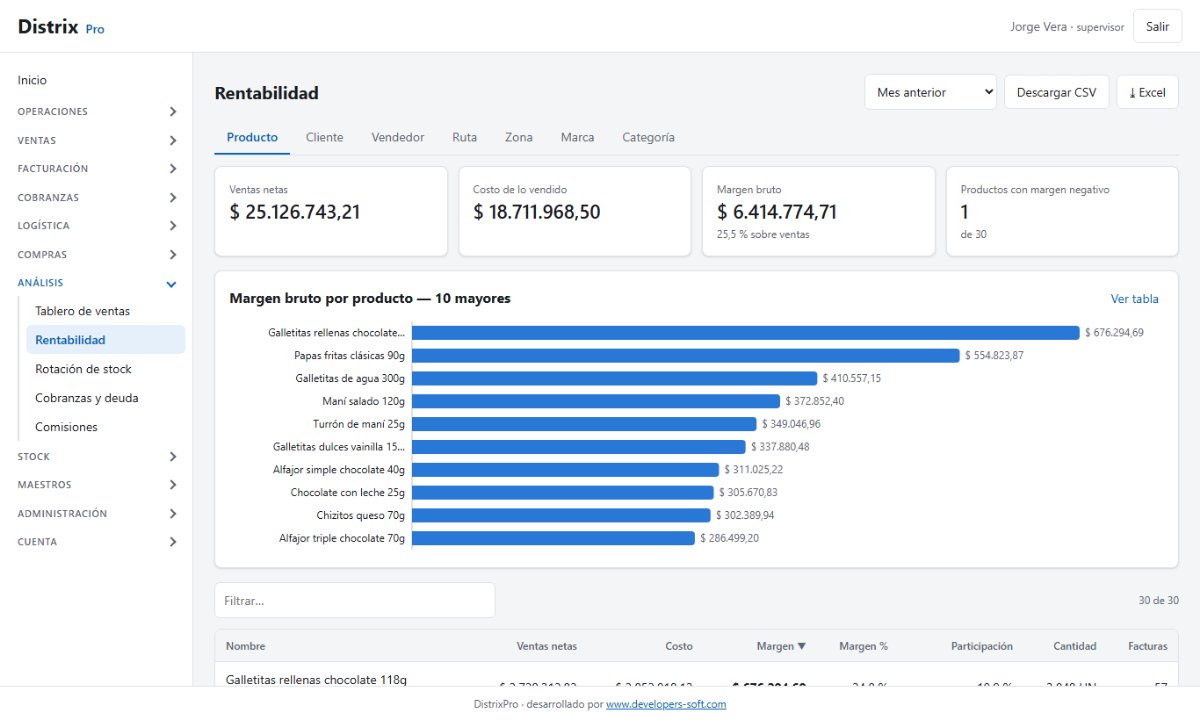The height and width of the screenshot is (720, 1200).
Task: Focus the Filtrar input field
Action: [x=355, y=600]
